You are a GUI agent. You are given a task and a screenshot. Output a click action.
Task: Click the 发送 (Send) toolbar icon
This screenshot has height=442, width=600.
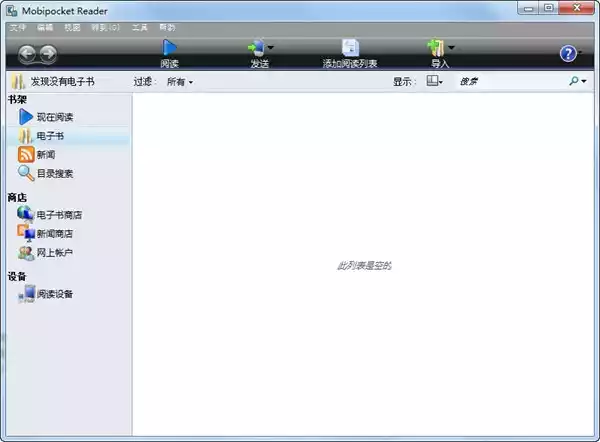point(258,47)
